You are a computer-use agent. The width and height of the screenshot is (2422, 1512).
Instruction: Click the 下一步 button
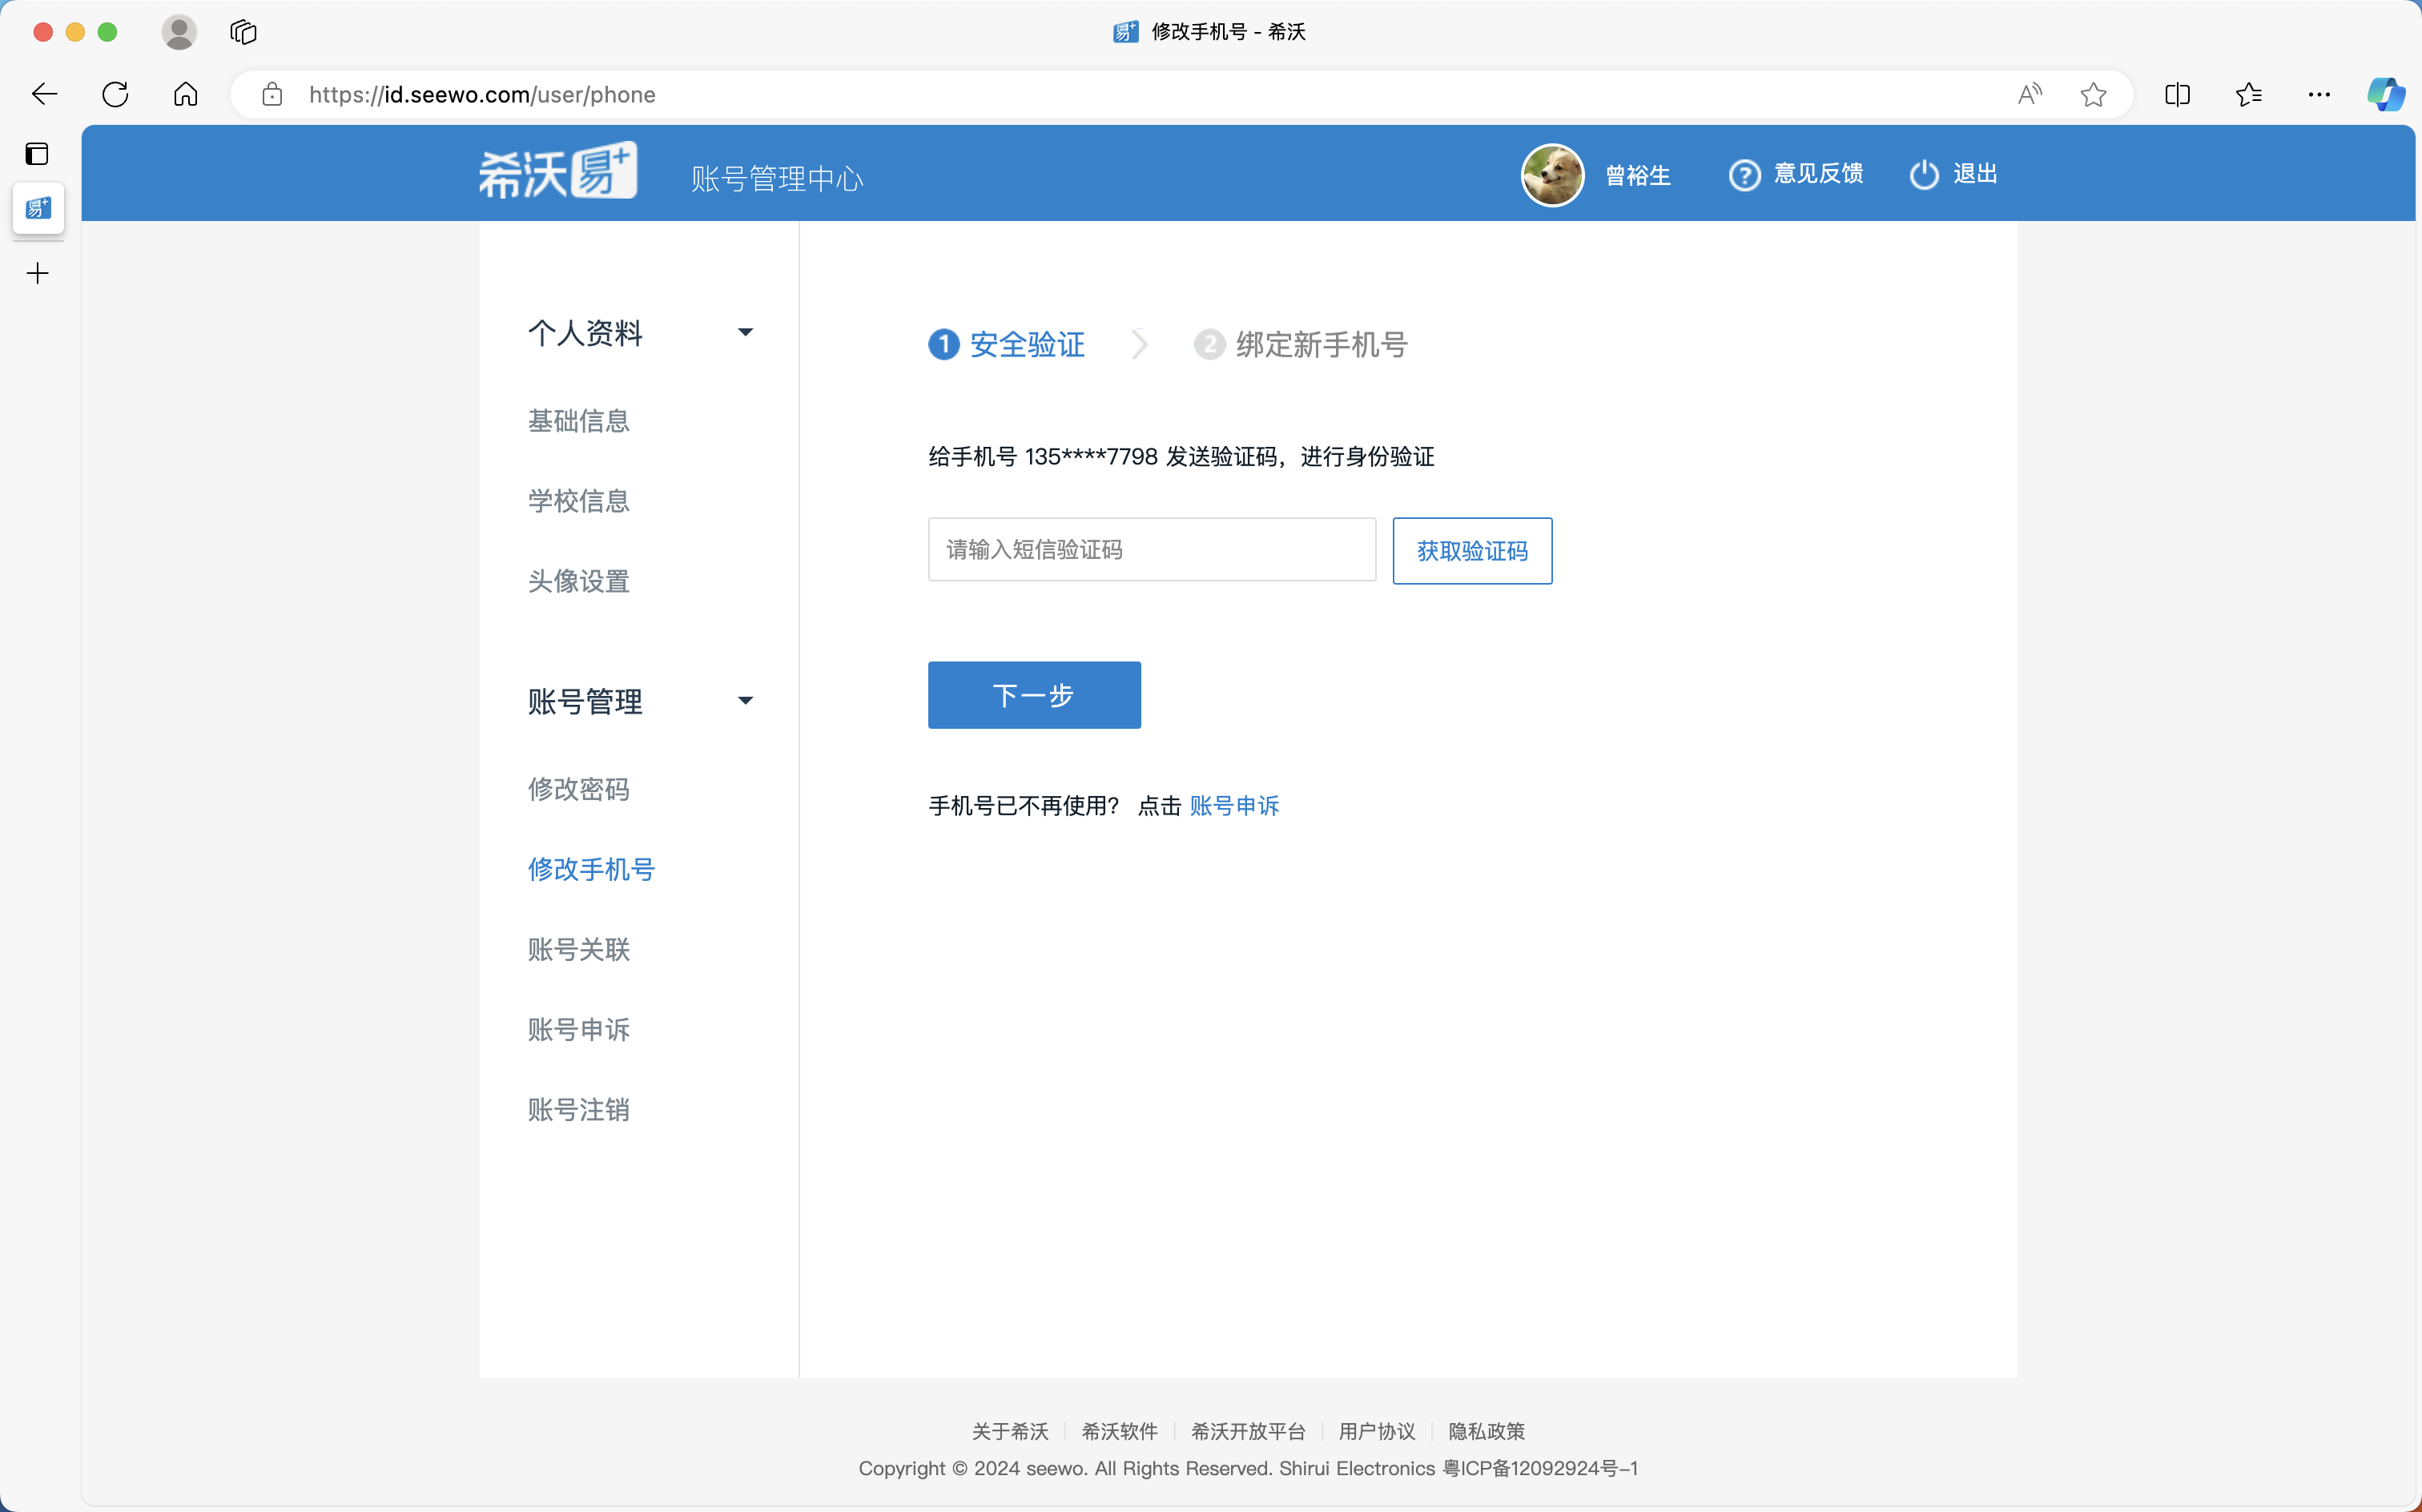[1034, 695]
